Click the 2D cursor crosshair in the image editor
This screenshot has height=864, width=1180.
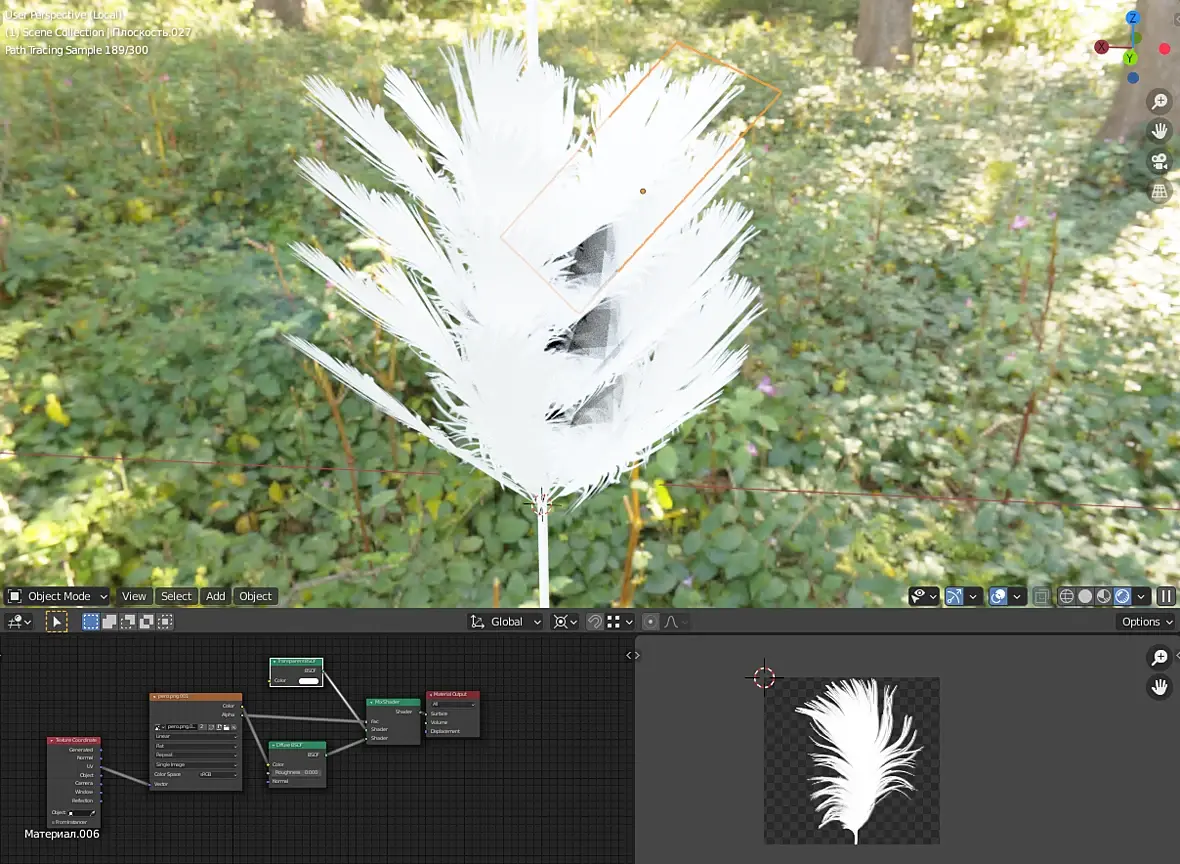(765, 677)
